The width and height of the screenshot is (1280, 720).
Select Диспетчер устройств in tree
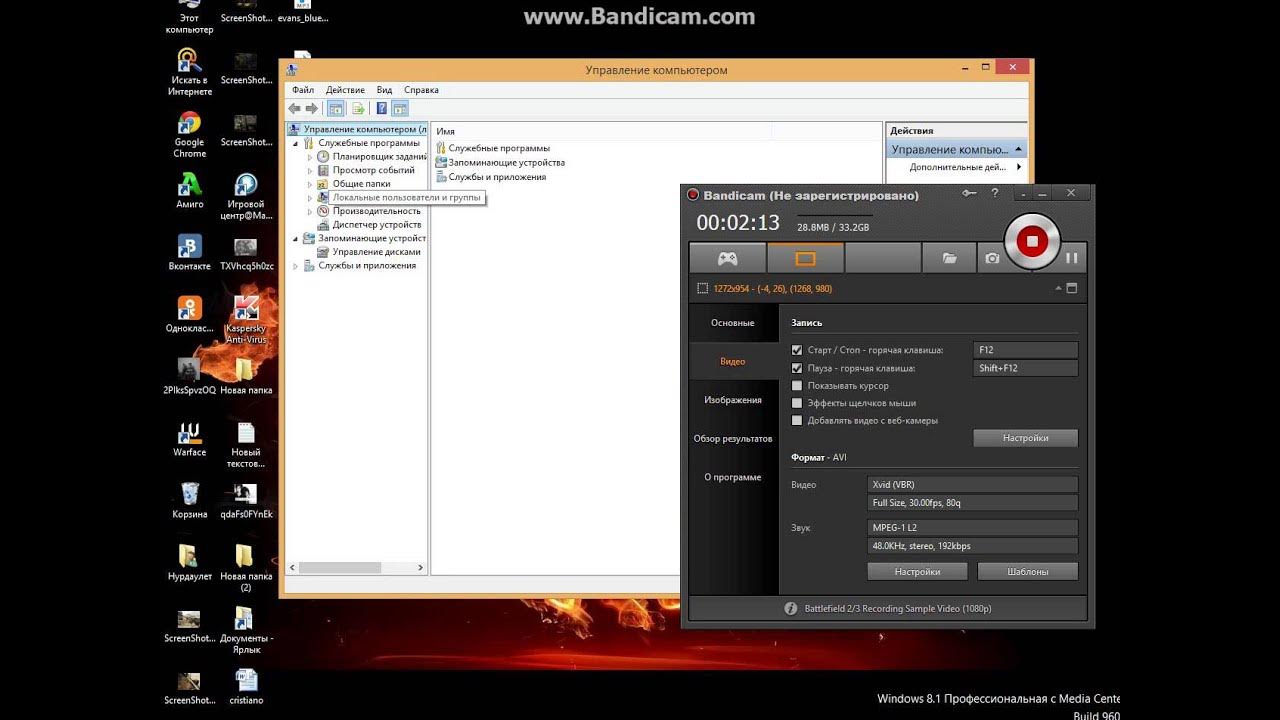[x=376, y=225]
